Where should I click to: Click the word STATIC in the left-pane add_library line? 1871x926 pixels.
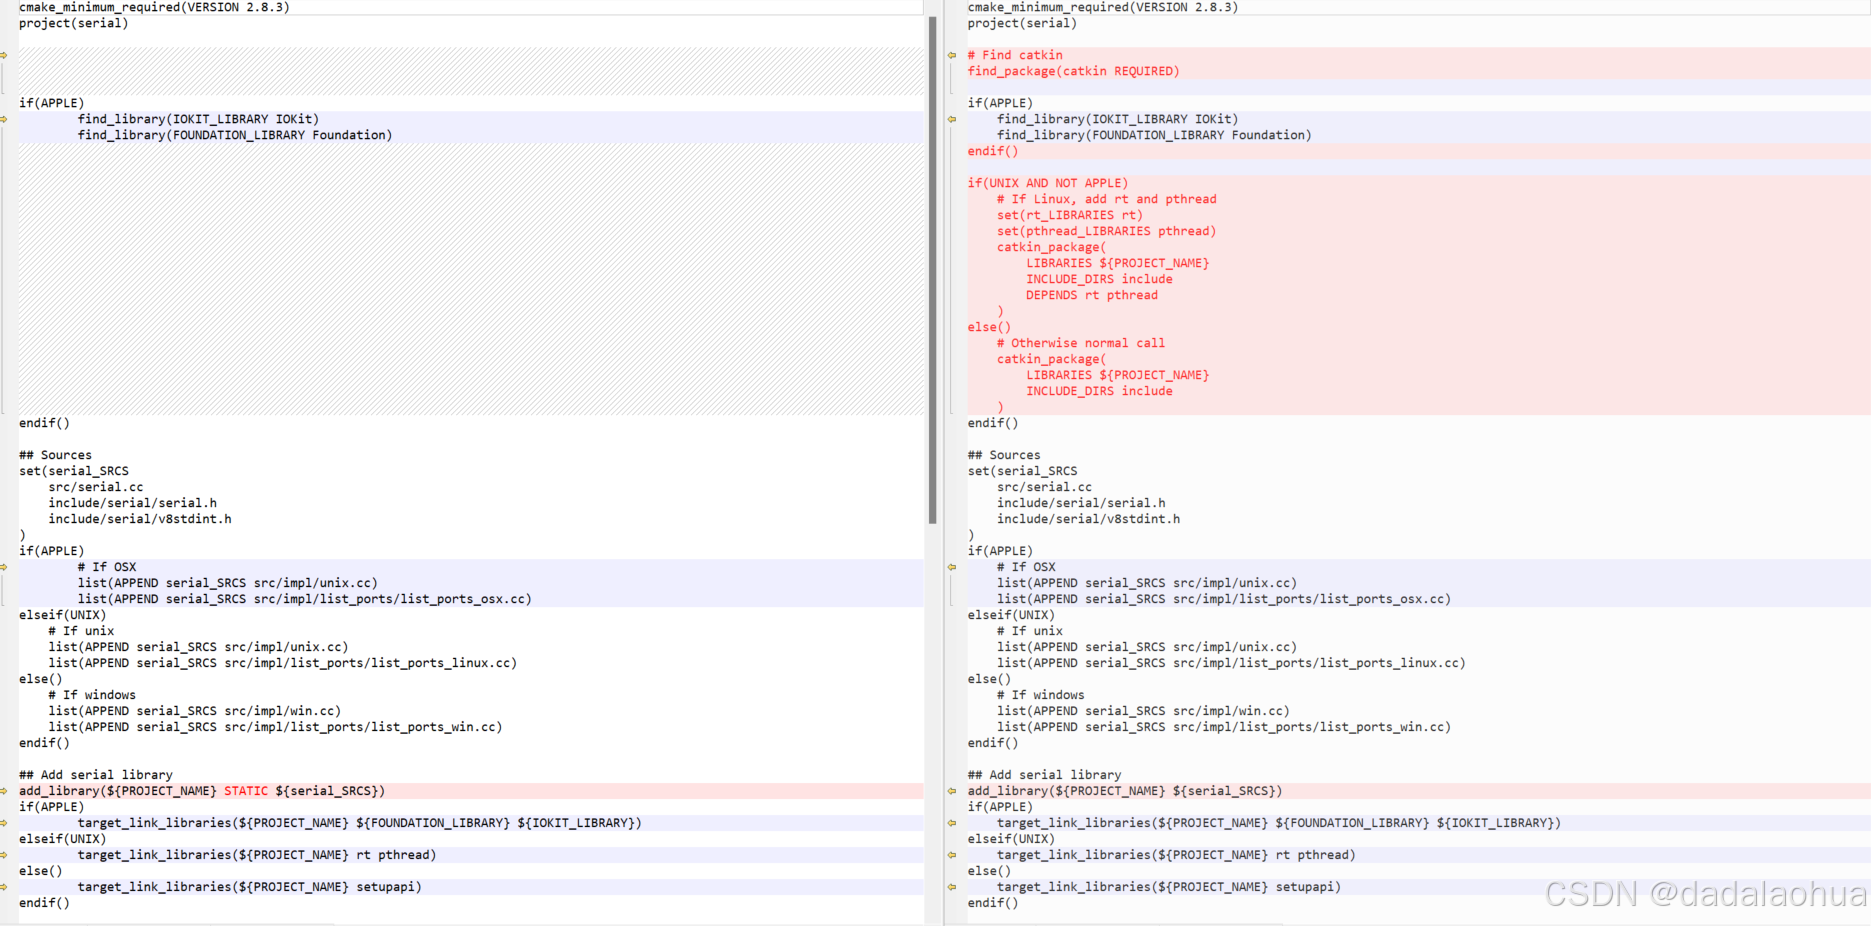click(246, 791)
